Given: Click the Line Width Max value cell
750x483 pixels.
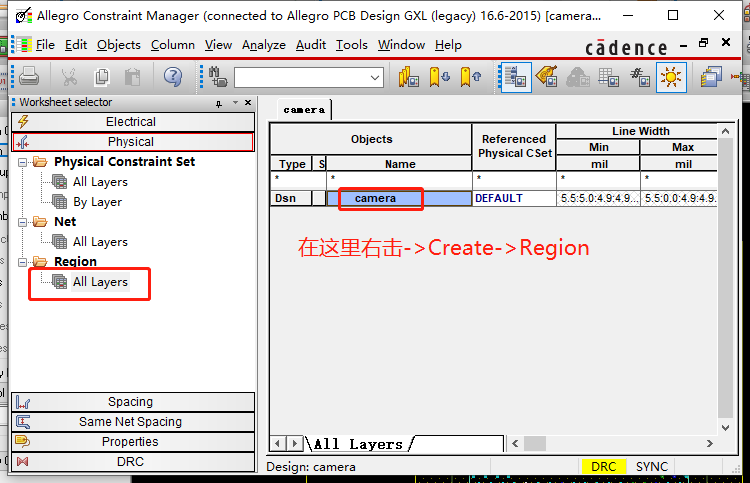Looking at the screenshot, I should (679, 198).
